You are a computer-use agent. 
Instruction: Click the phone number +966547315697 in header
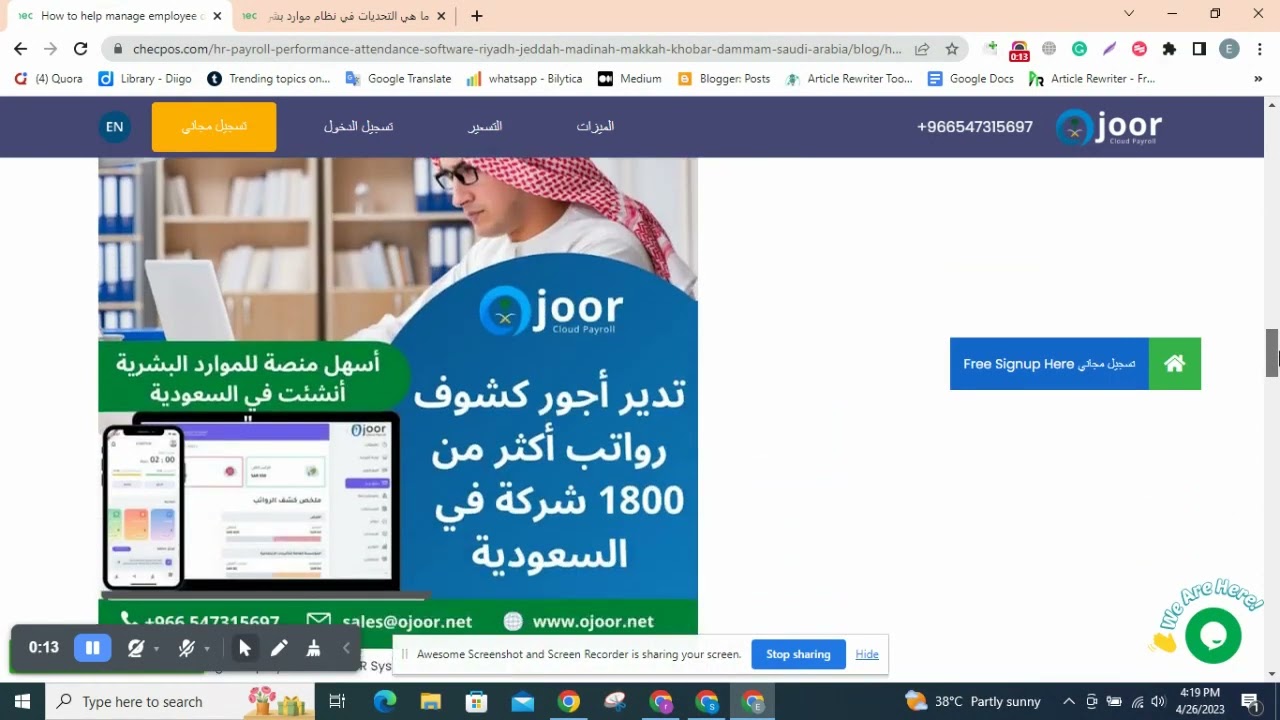[x=975, y=127]
